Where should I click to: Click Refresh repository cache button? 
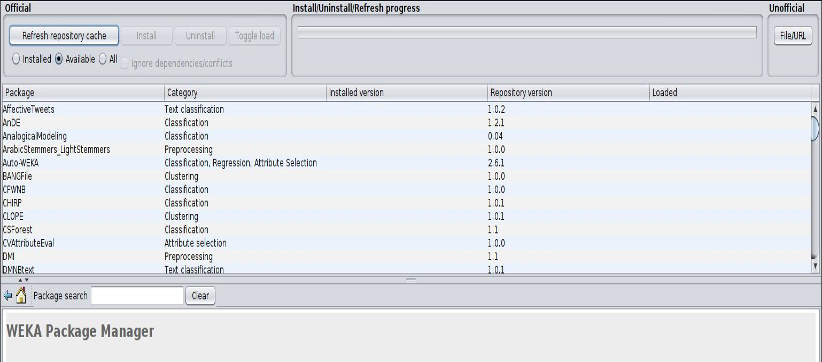pyautogui.click(x=64, y=36)
